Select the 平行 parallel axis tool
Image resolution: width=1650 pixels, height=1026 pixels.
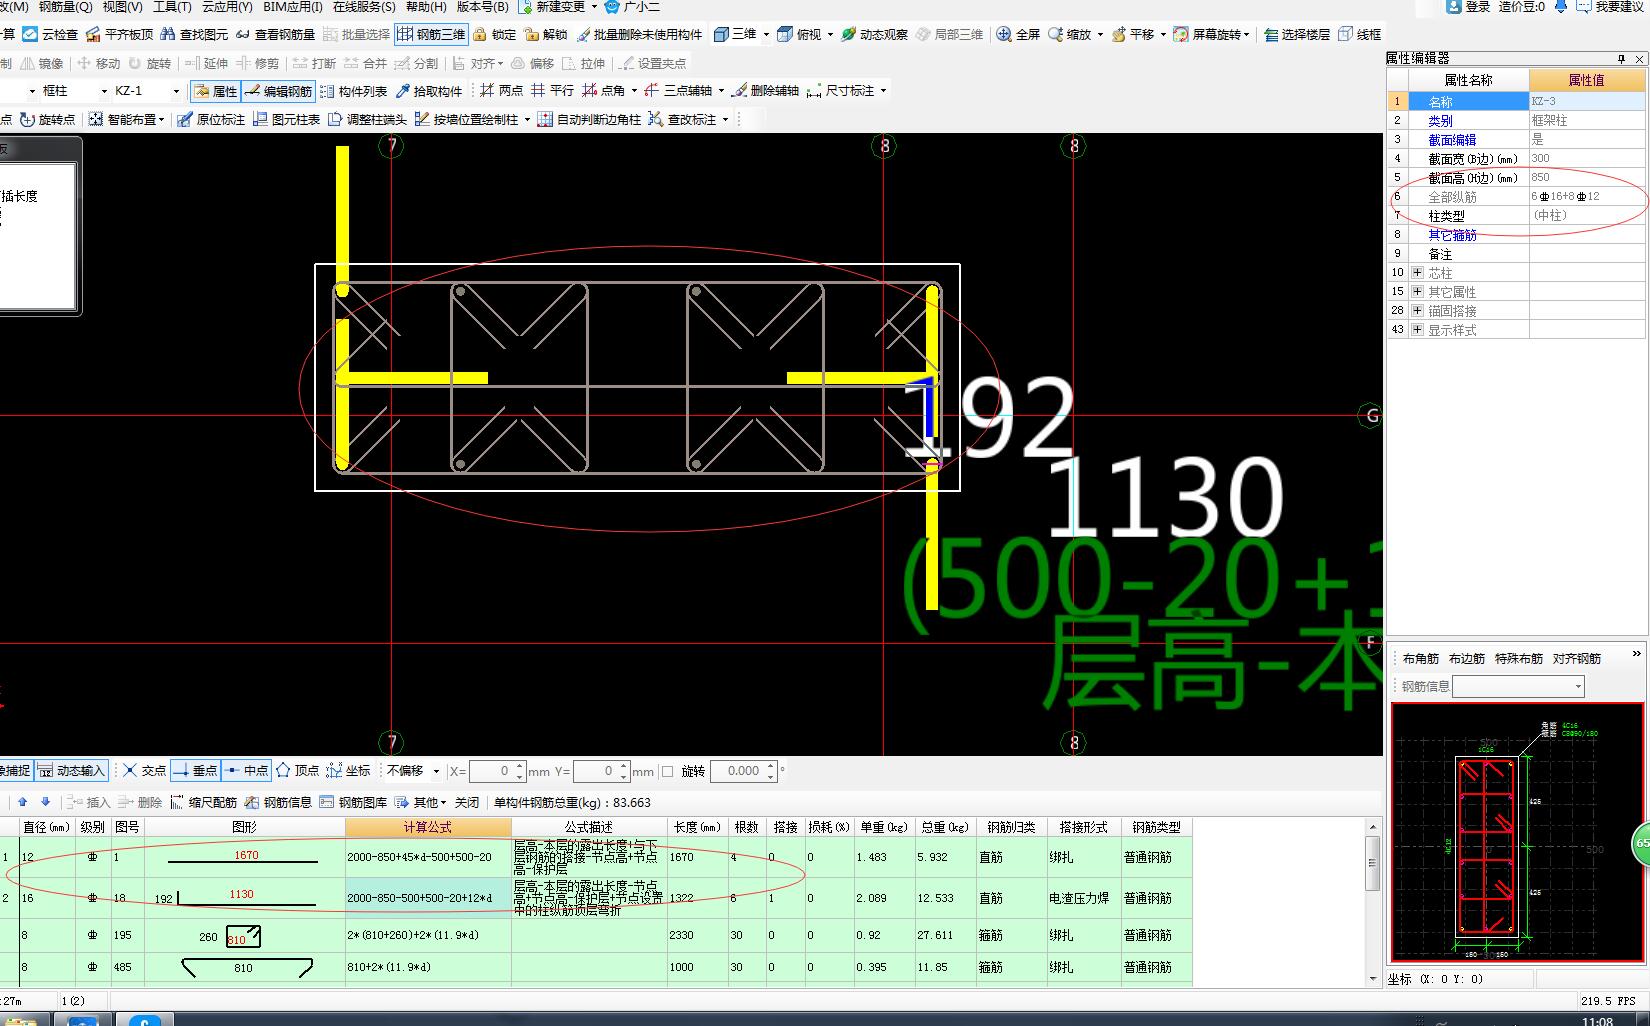(x=552, y=91)
